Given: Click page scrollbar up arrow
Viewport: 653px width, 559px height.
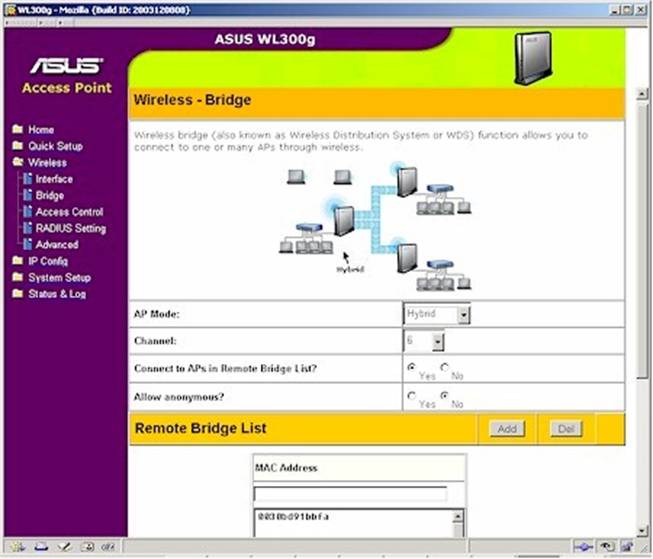Looking at the screenshot, I should coord(642,94).
